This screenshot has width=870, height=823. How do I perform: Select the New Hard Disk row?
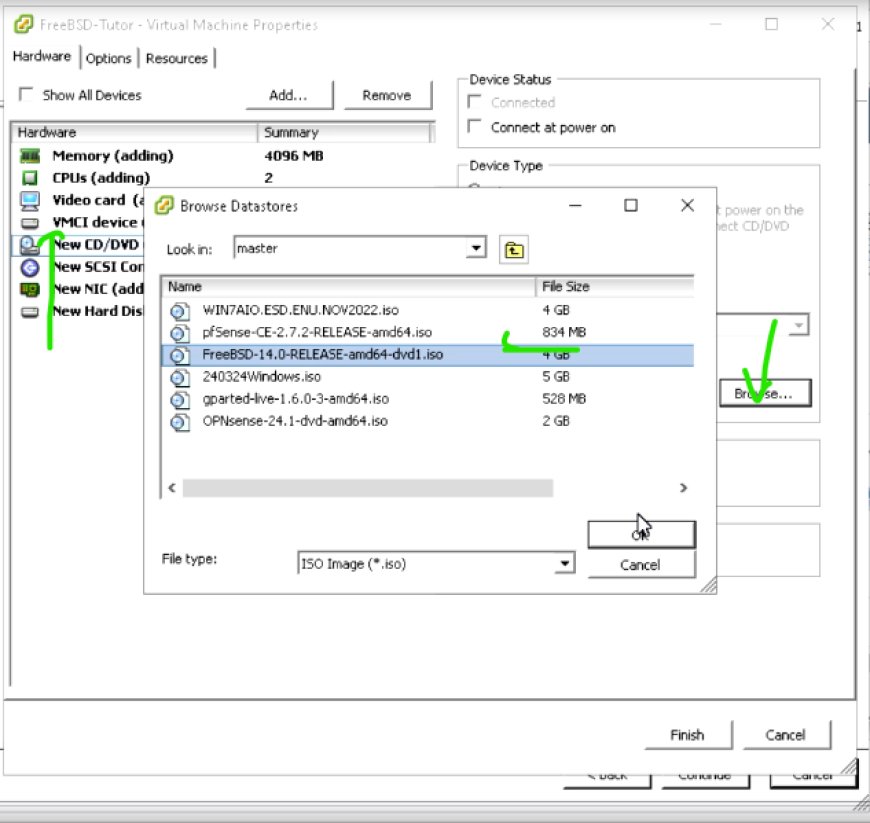[x=78, y=311]
